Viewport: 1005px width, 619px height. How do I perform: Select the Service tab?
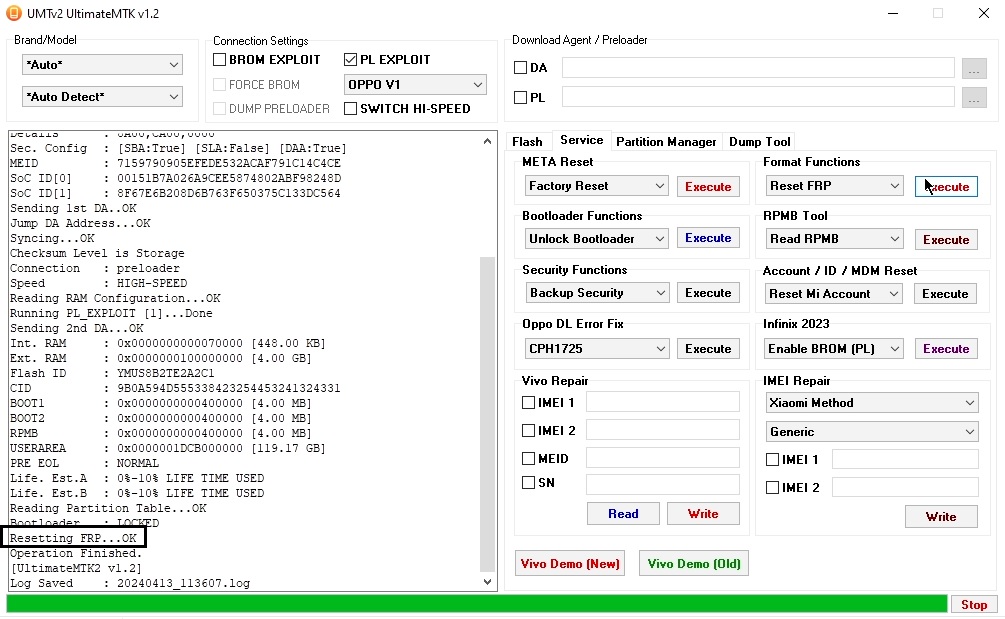pos(581,140)
